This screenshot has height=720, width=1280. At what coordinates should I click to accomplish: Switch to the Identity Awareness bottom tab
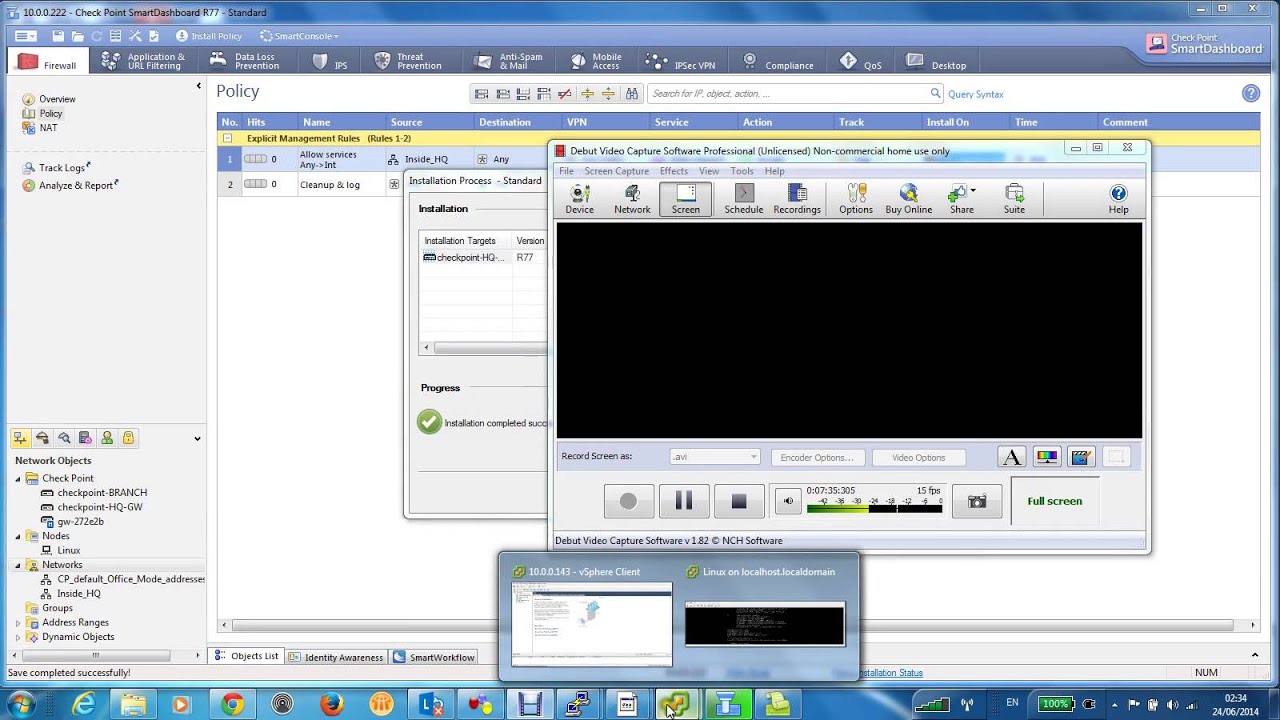point(336,657)
